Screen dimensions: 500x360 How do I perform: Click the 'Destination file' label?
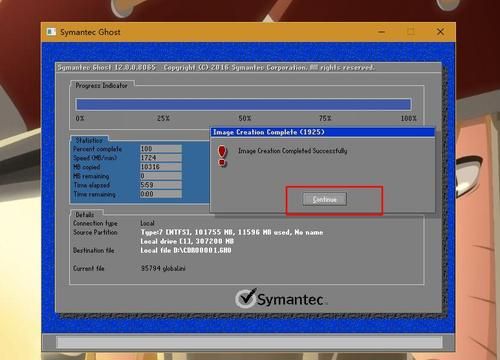[x=94, y=250]
